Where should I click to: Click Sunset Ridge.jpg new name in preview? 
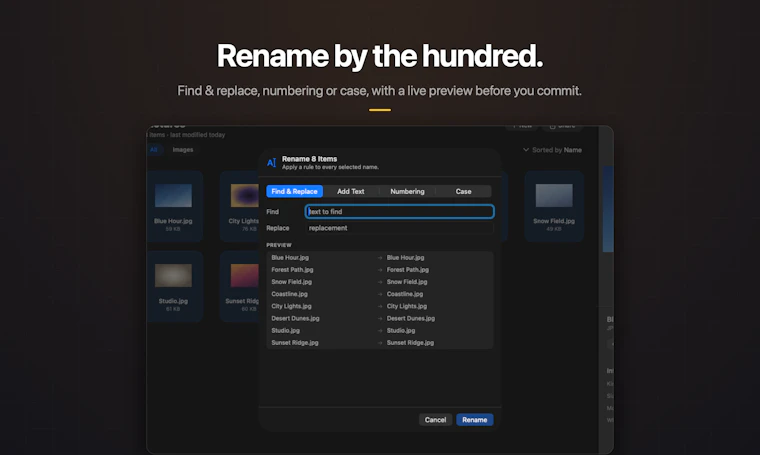click(411, 343)
